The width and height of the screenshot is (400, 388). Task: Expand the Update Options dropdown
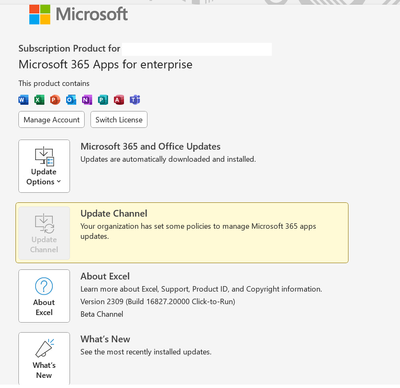44,166
